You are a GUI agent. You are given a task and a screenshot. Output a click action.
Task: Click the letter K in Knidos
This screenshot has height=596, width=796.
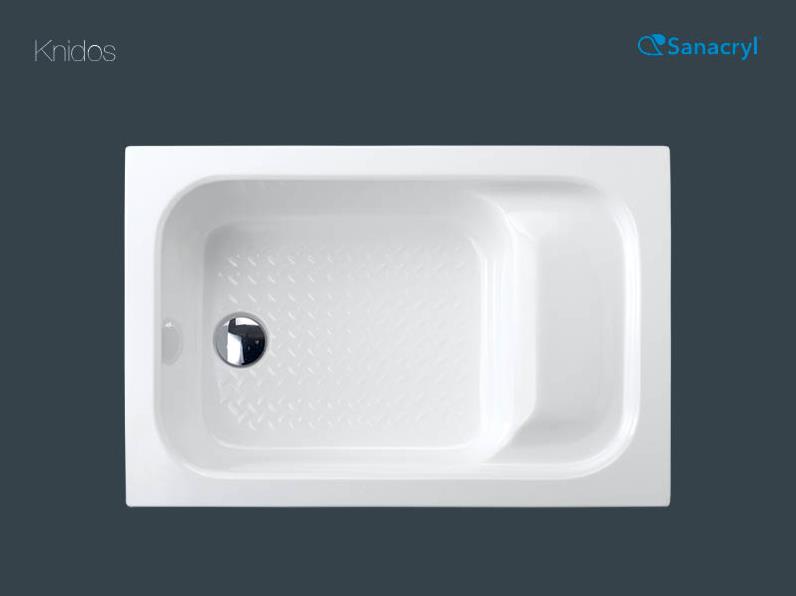click(x=41, y=51)
